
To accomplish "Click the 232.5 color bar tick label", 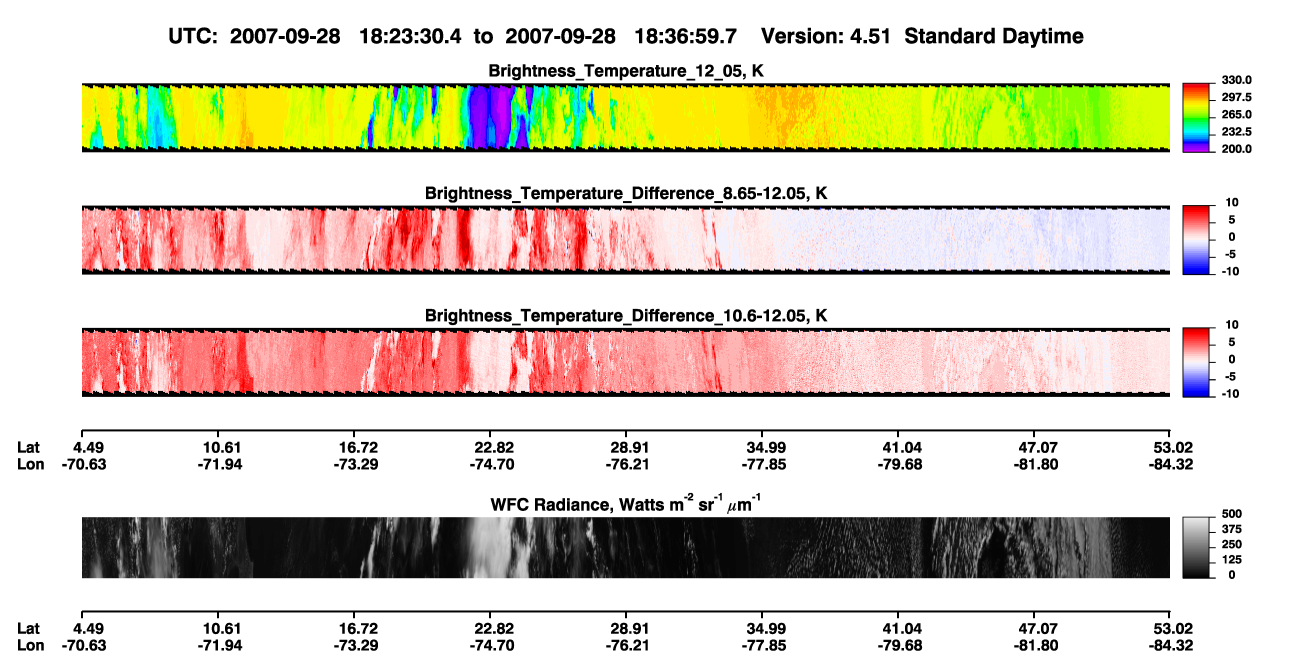I will 1236,131.
